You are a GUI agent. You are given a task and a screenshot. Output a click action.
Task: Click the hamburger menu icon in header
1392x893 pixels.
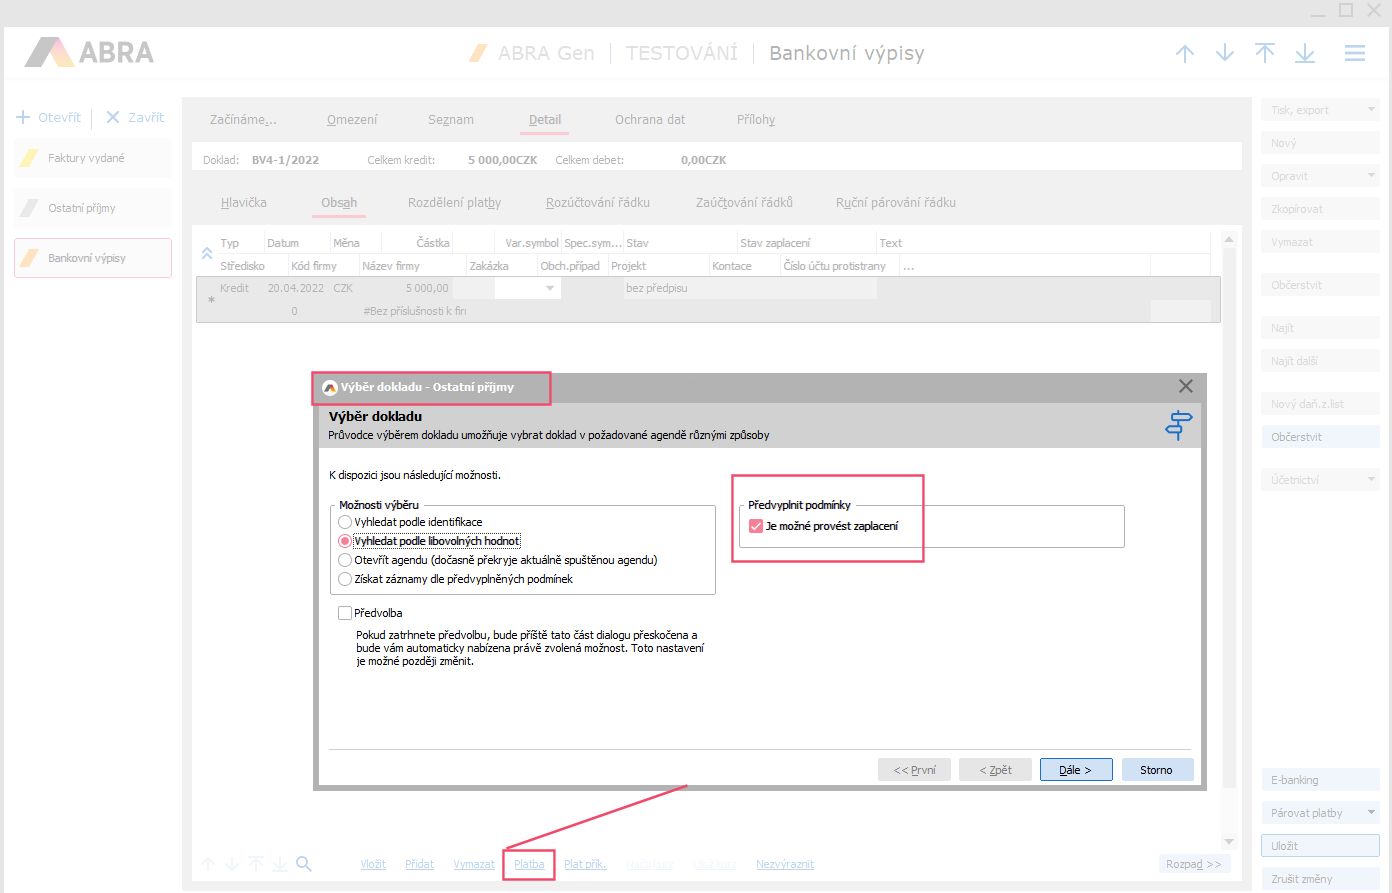point(1354,54)
